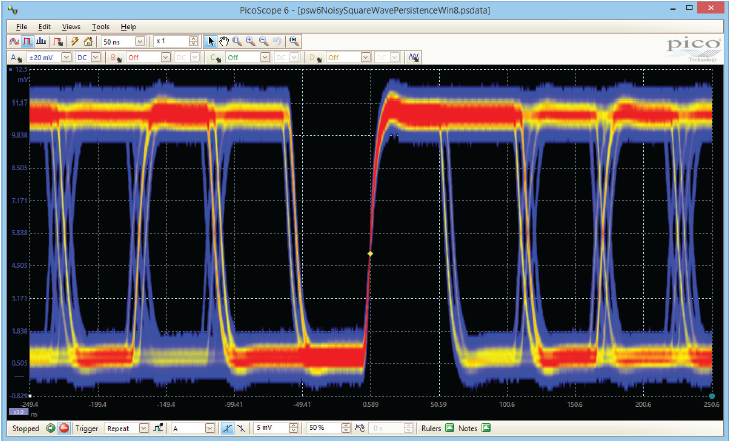Click the Home icon in toolbar
This screenshot has height=442, width=729.
tap(88, 42)
